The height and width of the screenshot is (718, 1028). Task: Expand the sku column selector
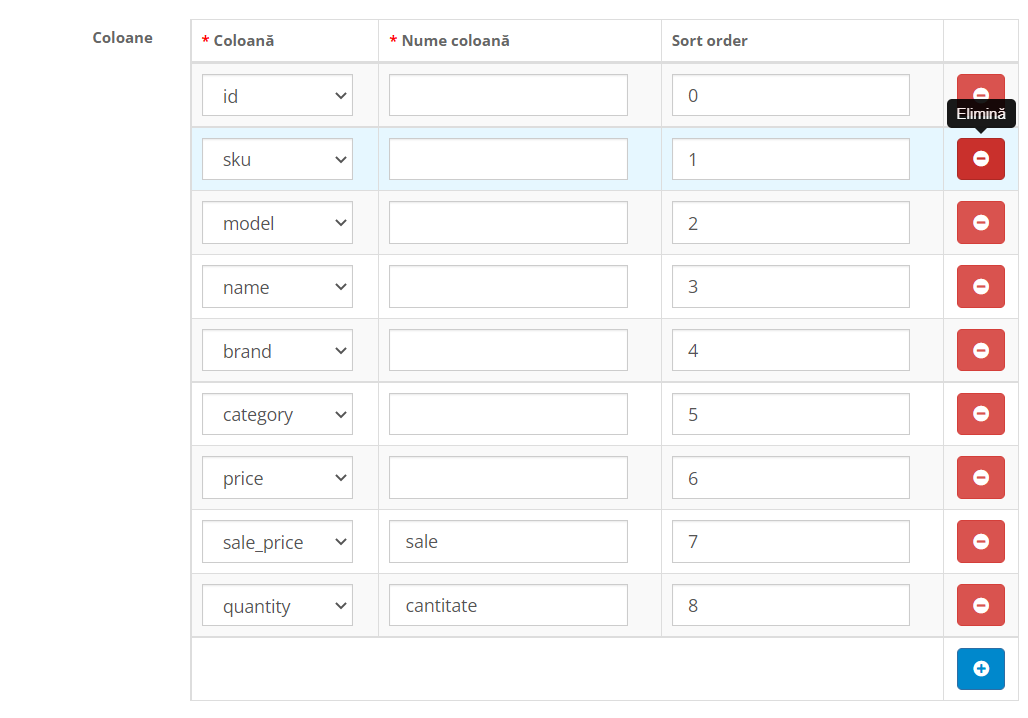coord(277,159)
